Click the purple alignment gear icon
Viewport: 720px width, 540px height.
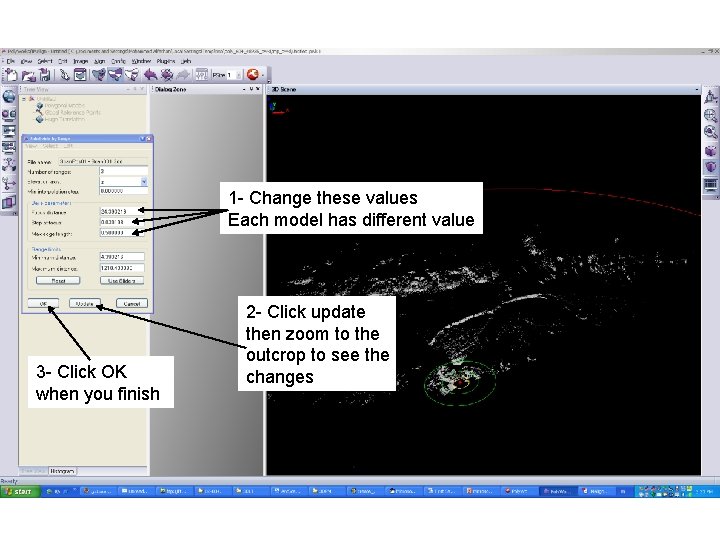[x=167, y=74]
